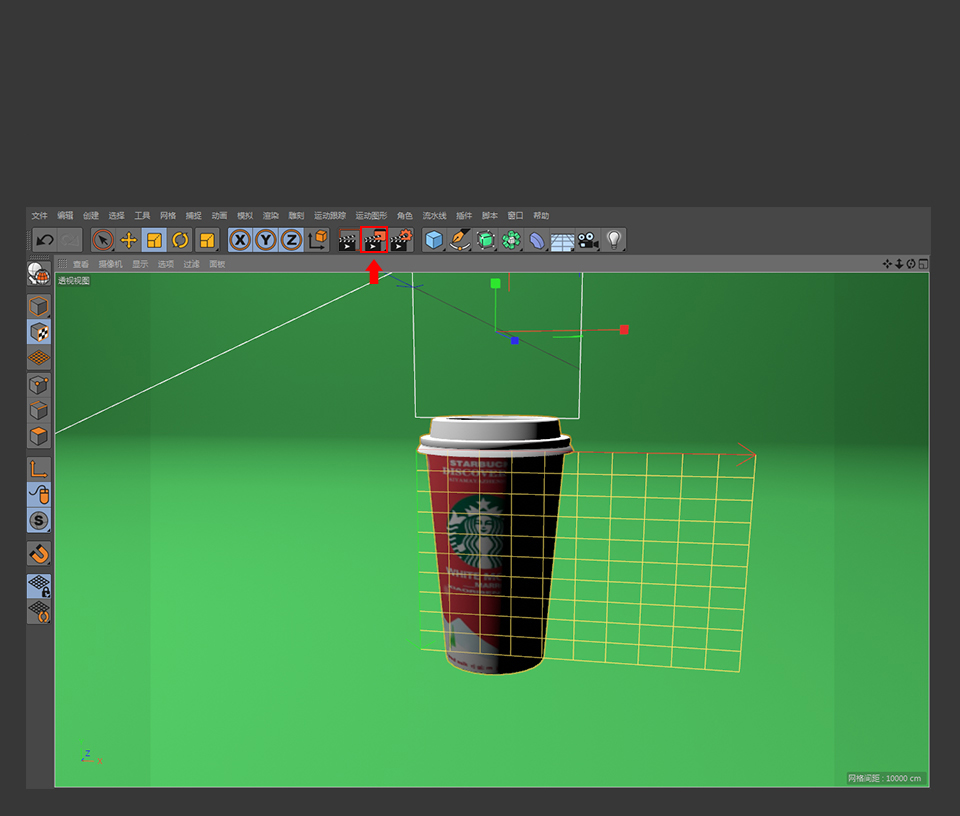Click the green Y-axis gizmo handle
Image resolution: width=960 pixels, height=816 pixels.
coord(495,283)
